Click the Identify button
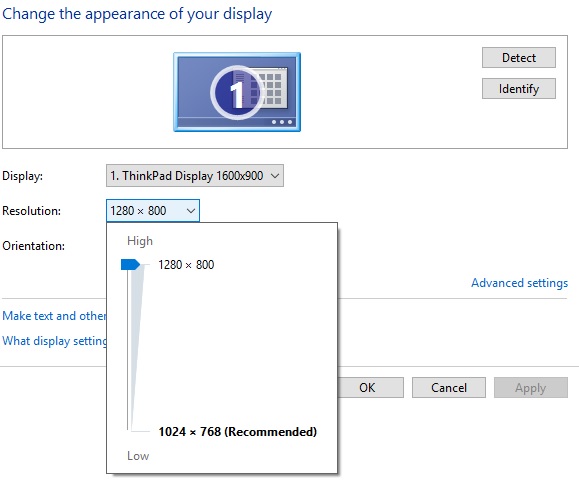 click(x=518, y=89)
